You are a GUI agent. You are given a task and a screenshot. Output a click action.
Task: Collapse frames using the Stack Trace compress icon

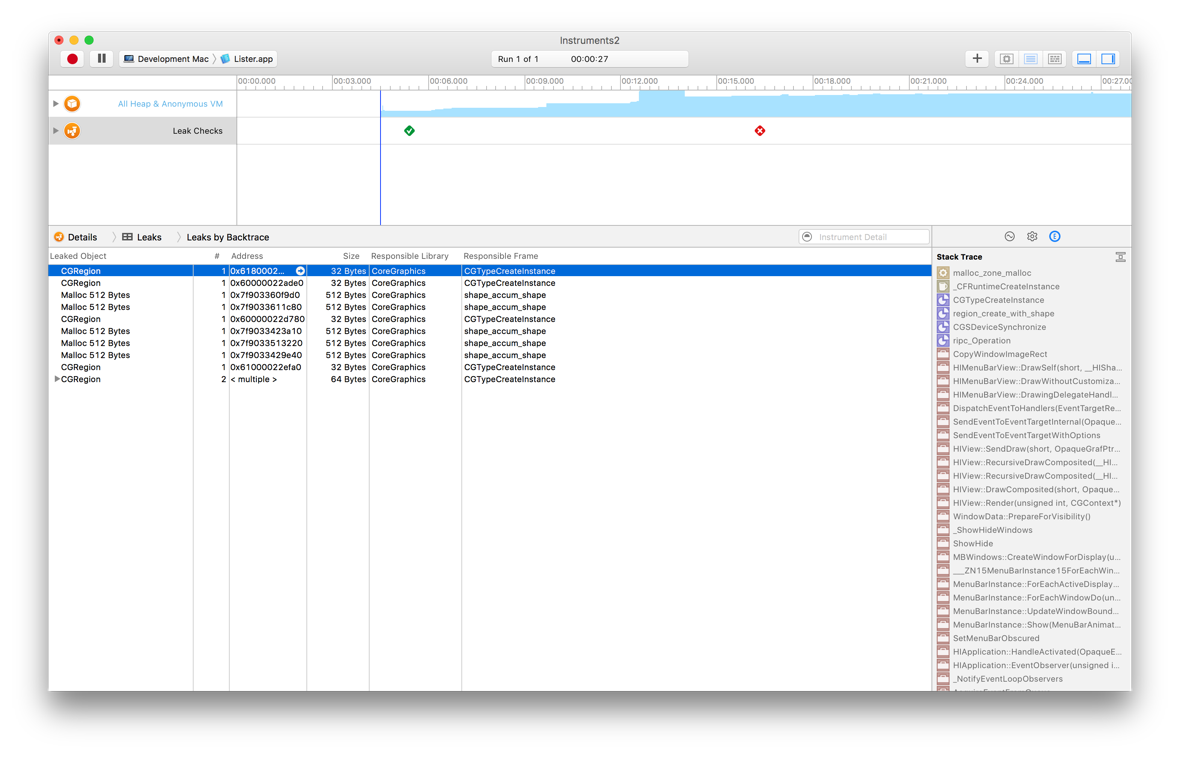pyautogui.click(x=1121, y=256)
